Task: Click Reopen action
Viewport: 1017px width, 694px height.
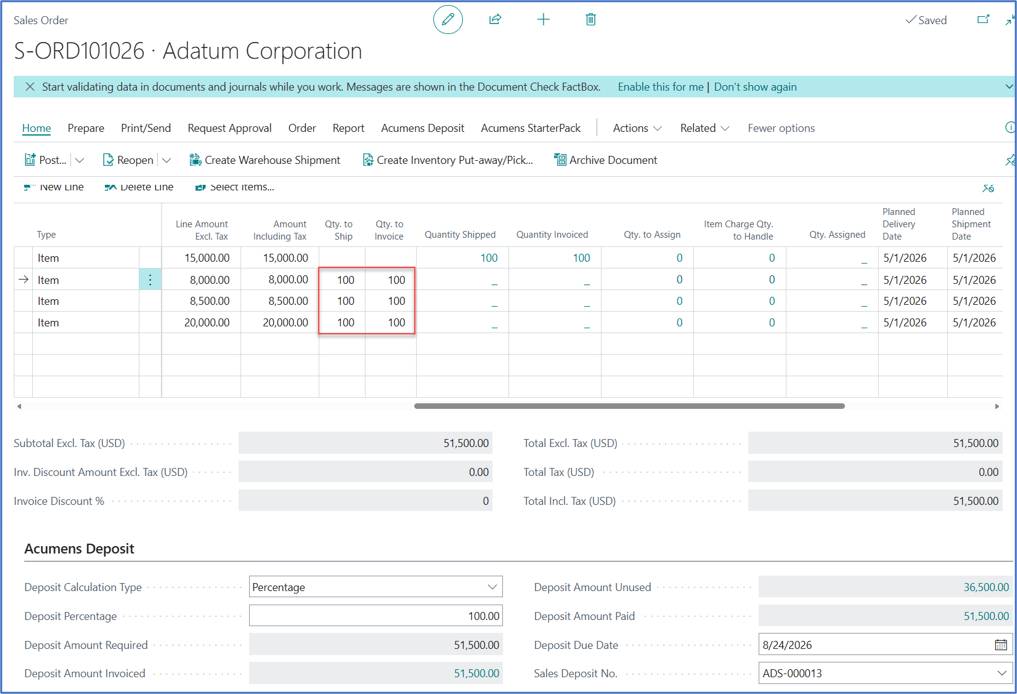Action: coord(128,160)
